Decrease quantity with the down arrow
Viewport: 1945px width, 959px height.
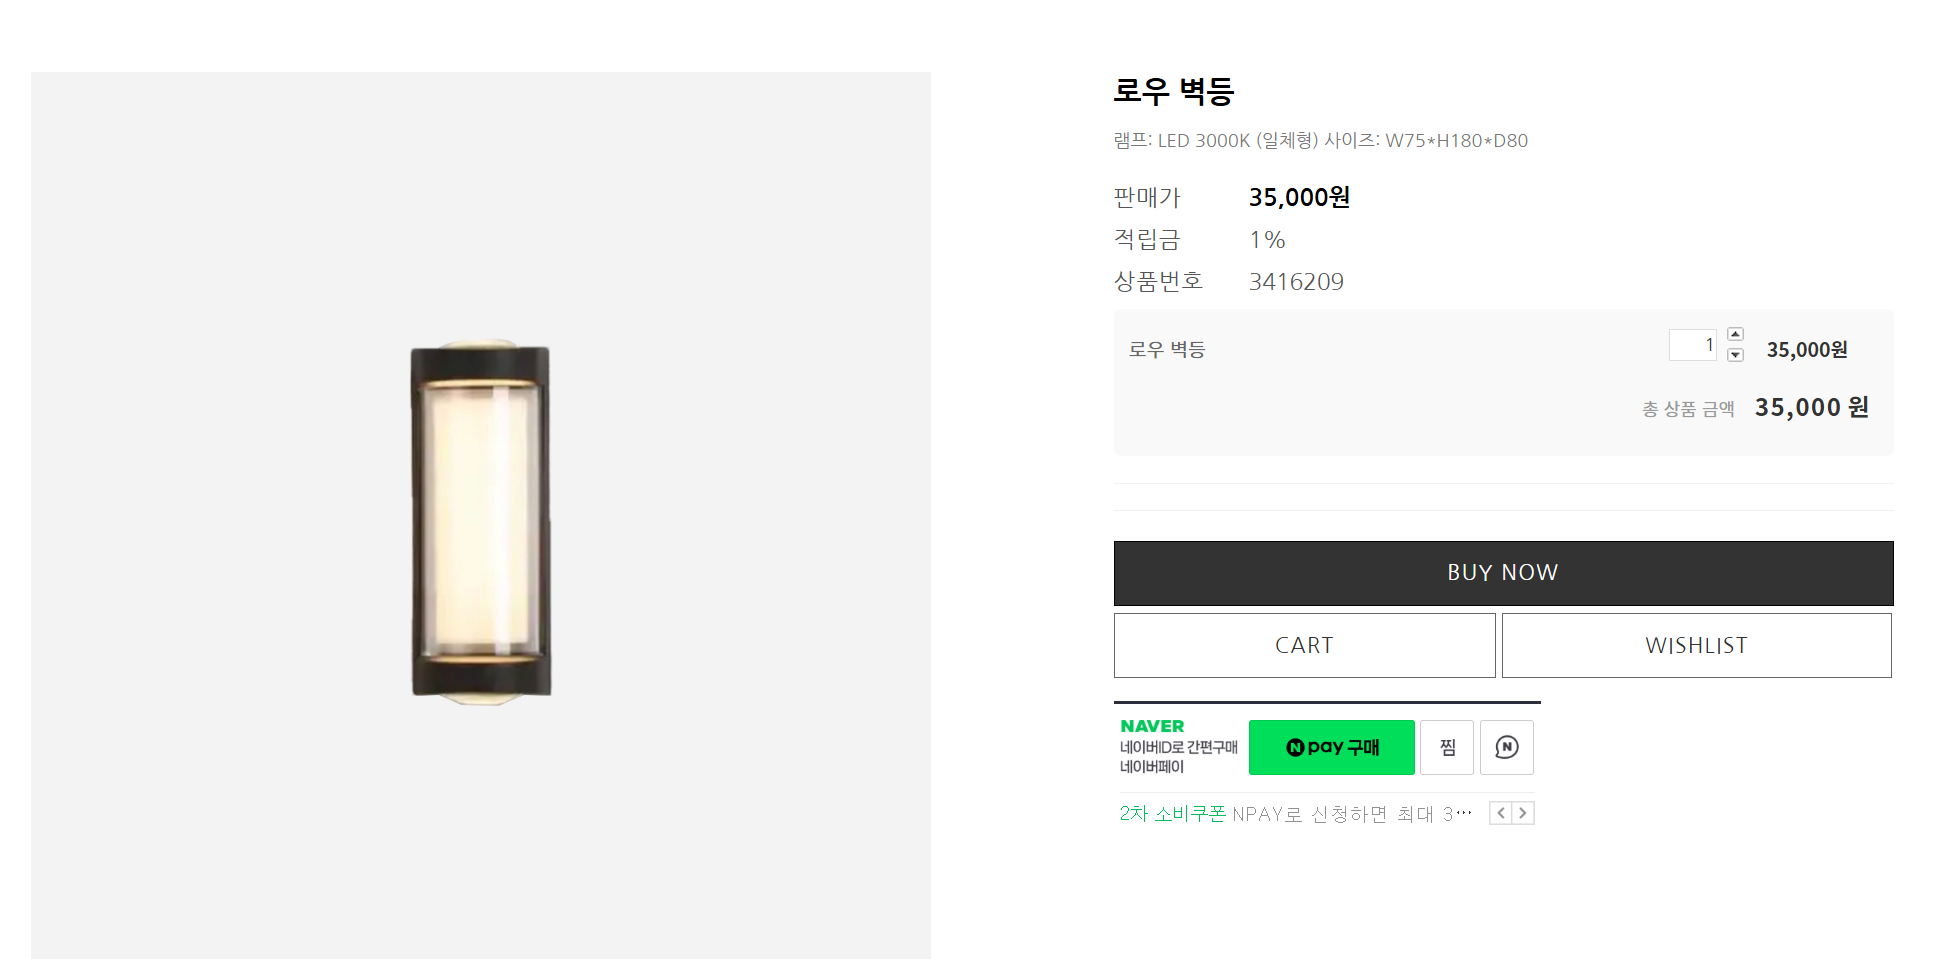pyautogui.click(x=1736, y=355)
